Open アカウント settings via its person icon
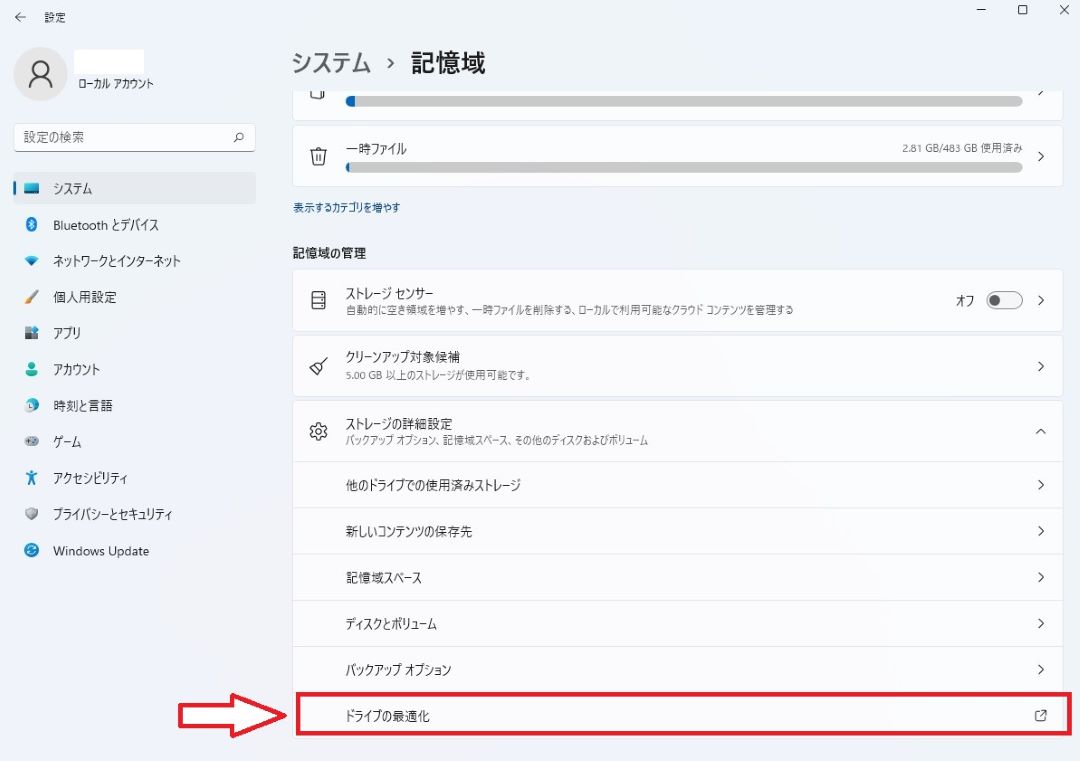Screen dimensions: 1080x761 (34, 369)
